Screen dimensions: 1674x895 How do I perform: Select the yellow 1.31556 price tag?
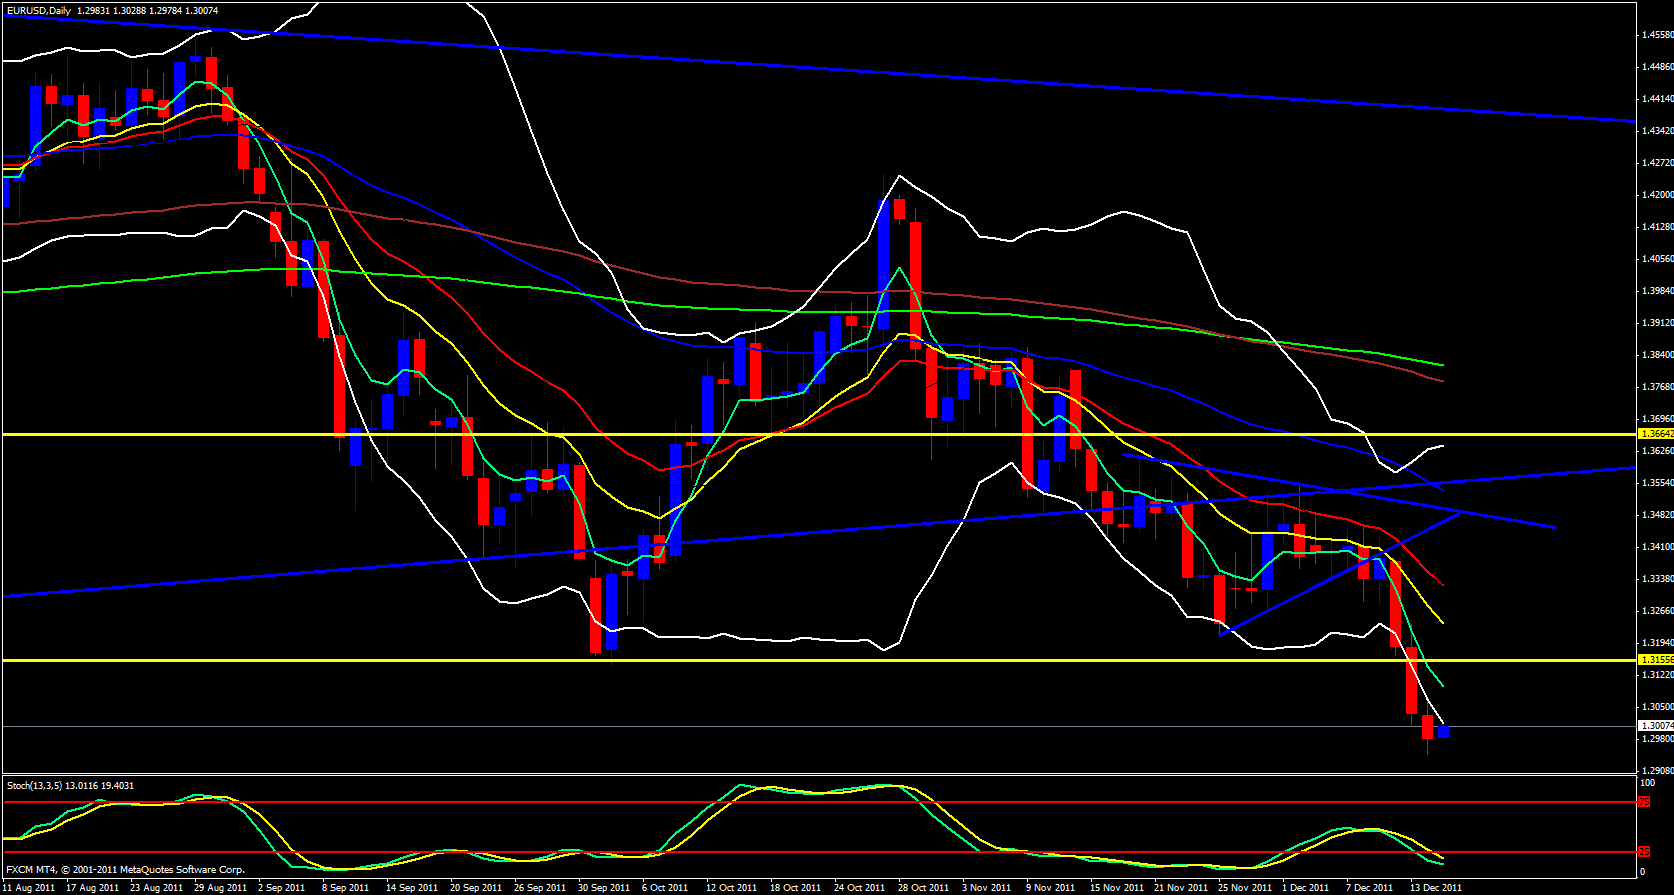(x=1656, y=660)
